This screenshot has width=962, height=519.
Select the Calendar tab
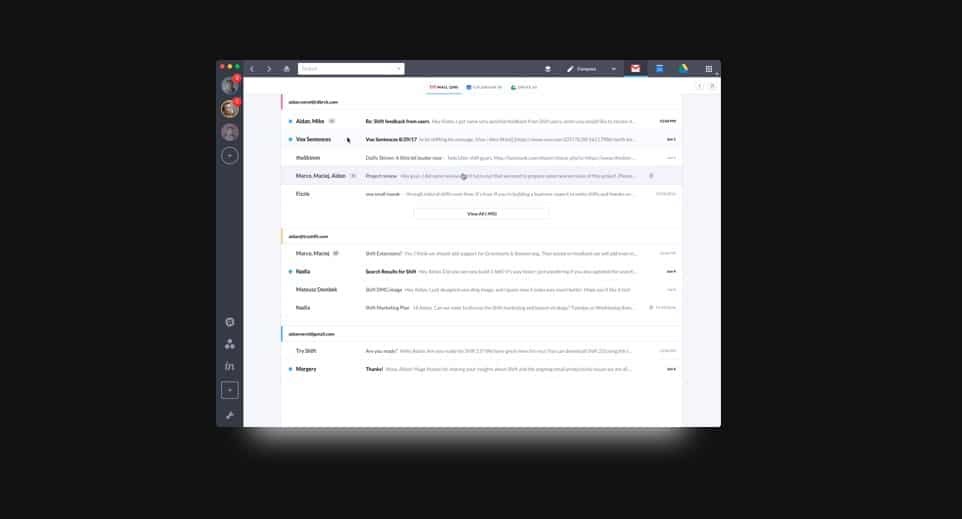485,87
